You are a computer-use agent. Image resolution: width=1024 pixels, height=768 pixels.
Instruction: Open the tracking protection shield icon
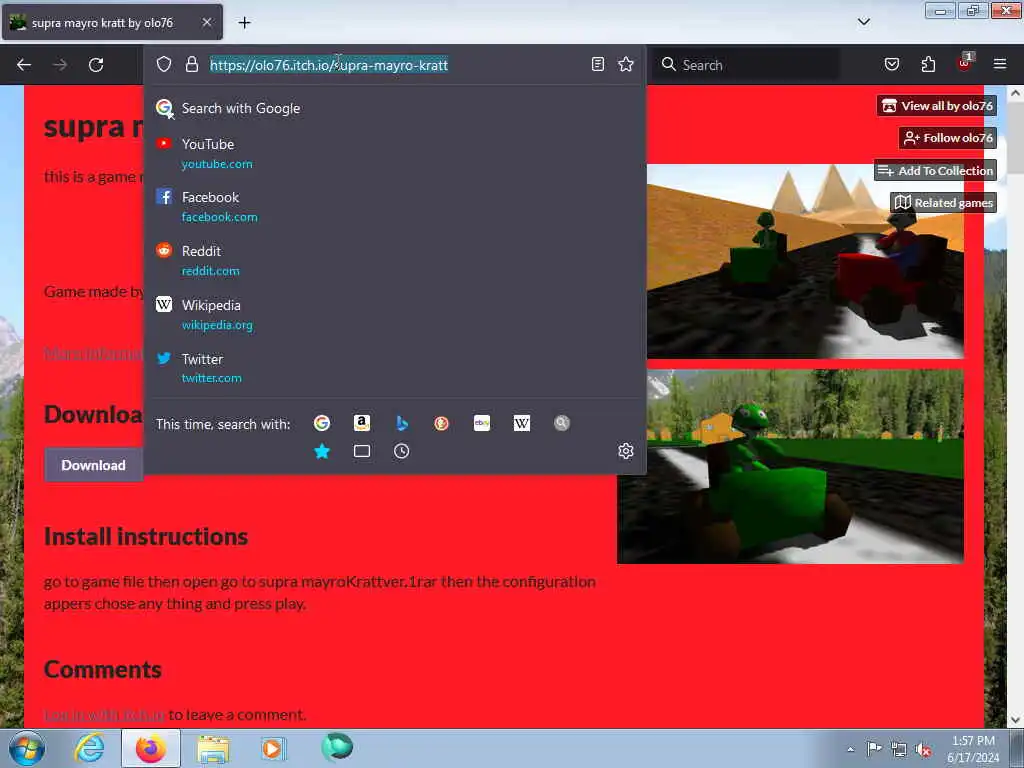164,64
